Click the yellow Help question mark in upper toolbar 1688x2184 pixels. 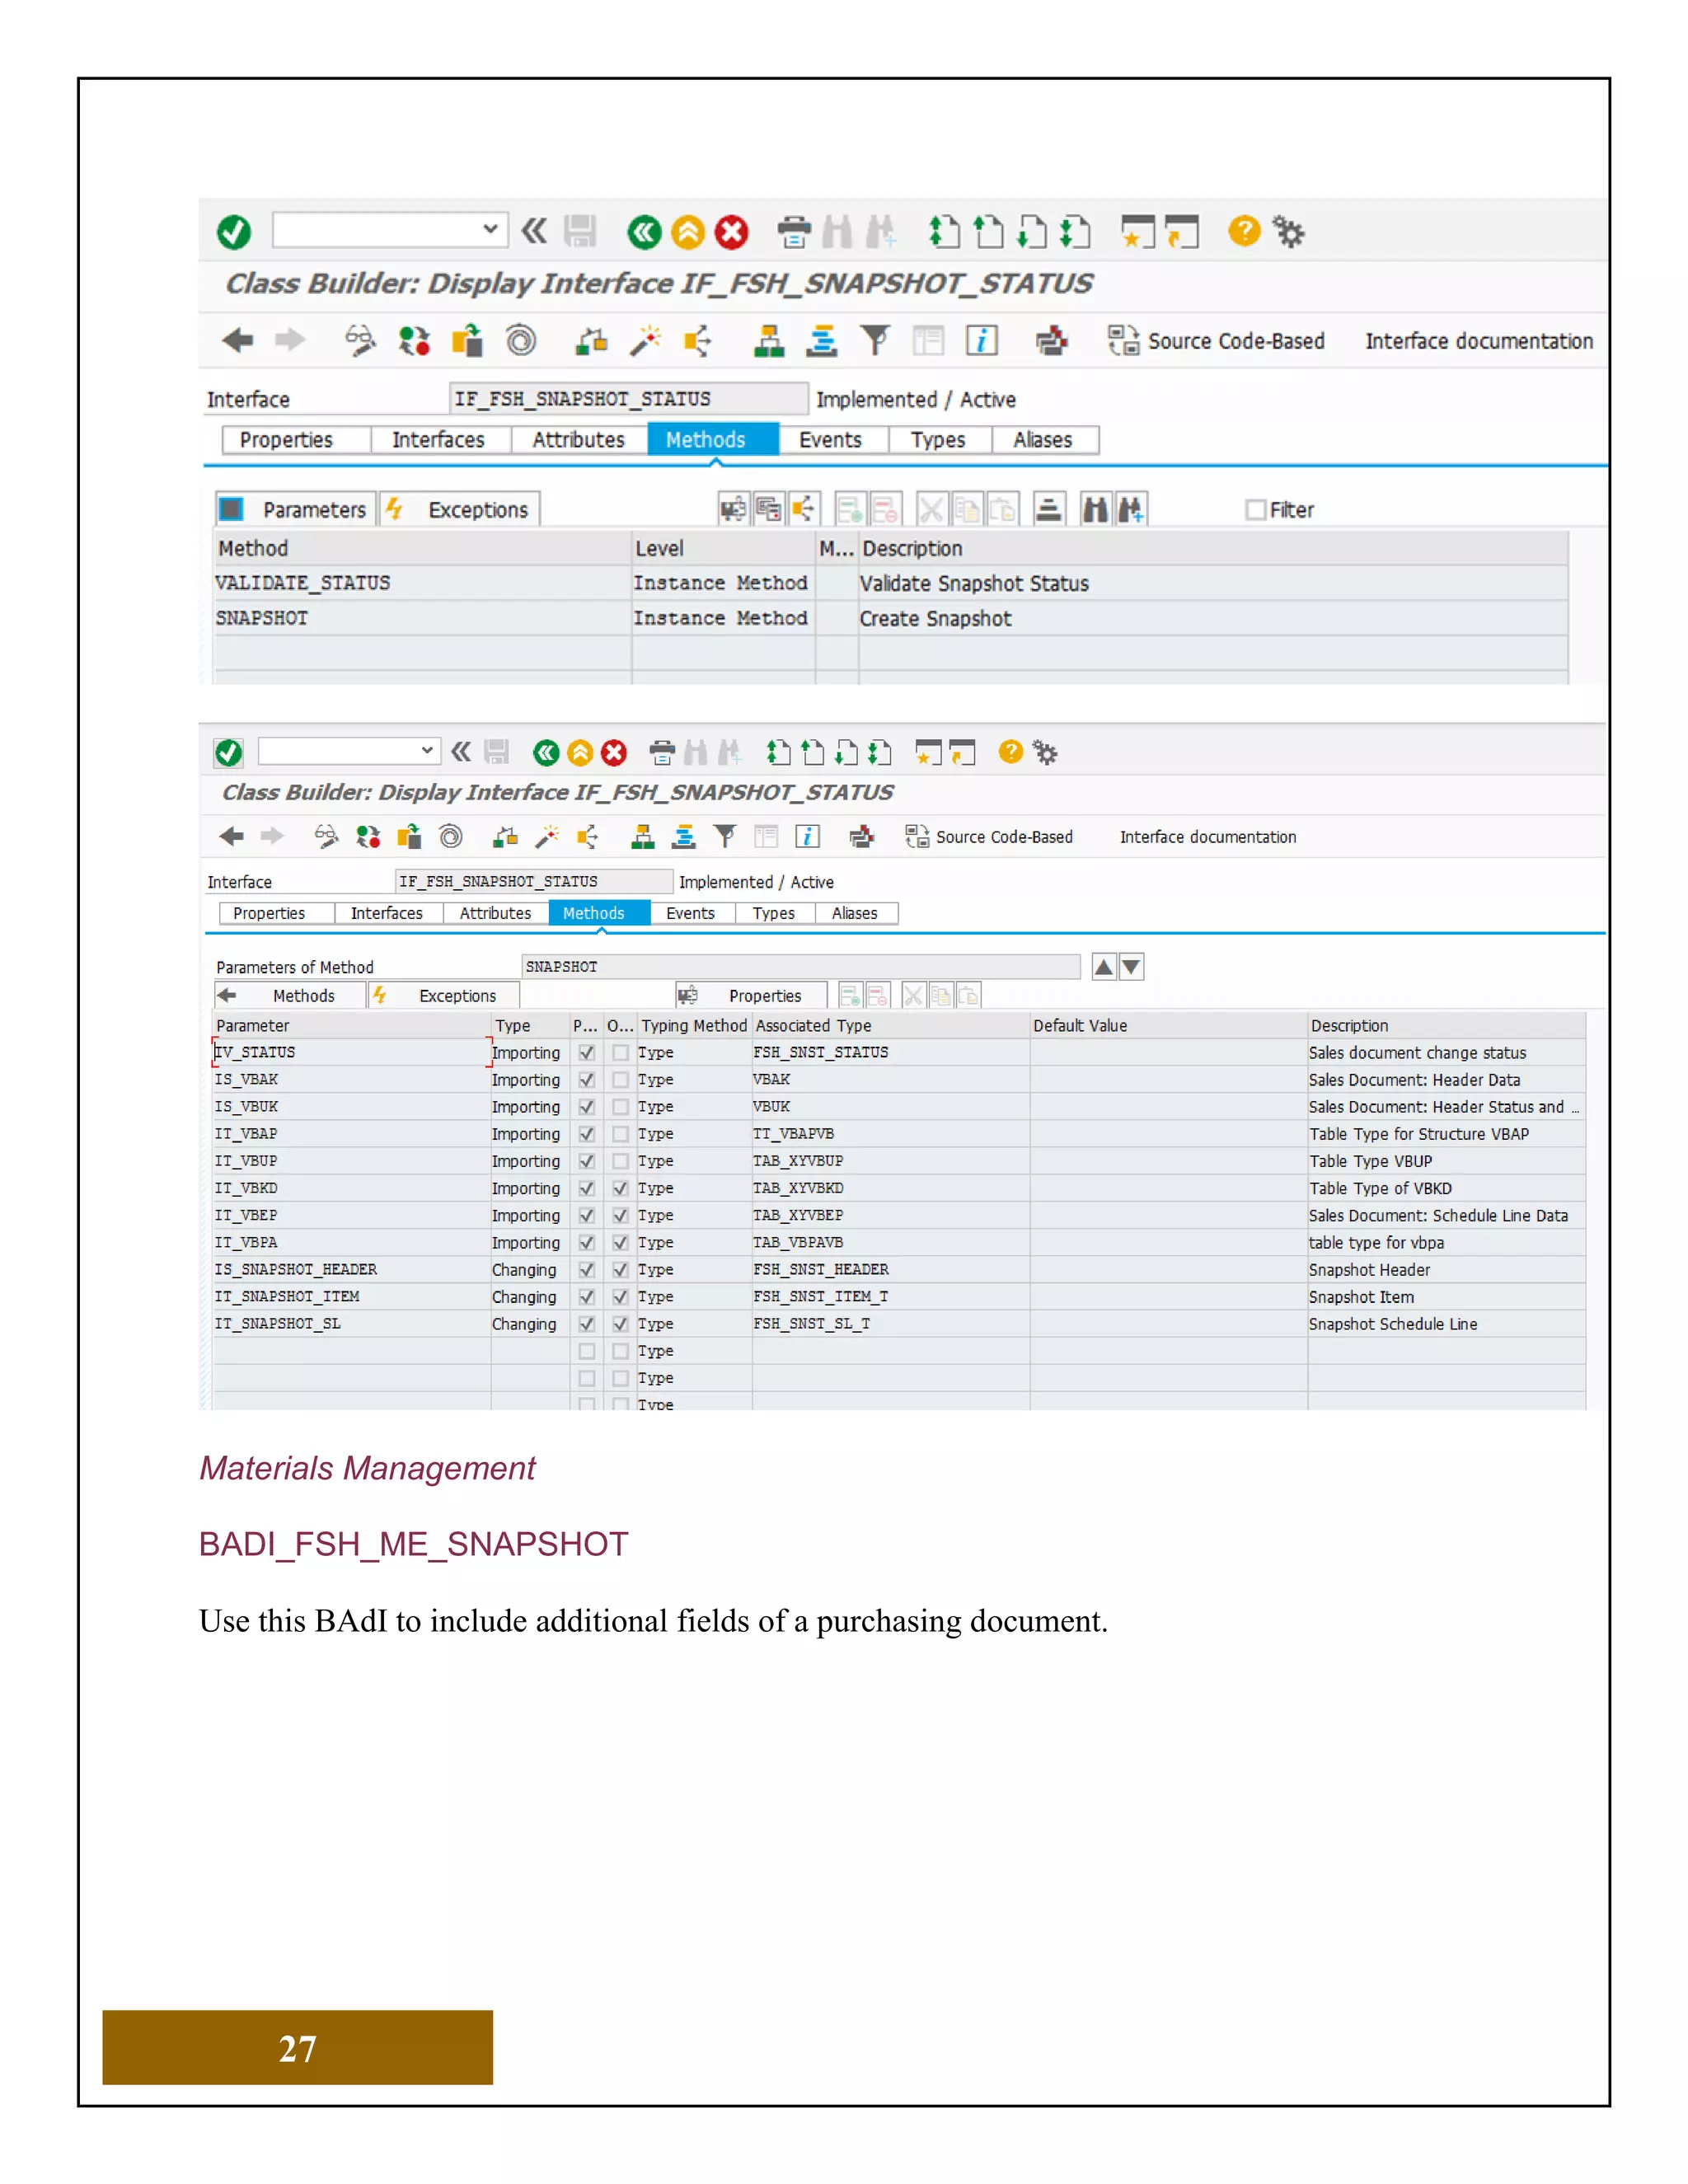[x=1244, y=231]
